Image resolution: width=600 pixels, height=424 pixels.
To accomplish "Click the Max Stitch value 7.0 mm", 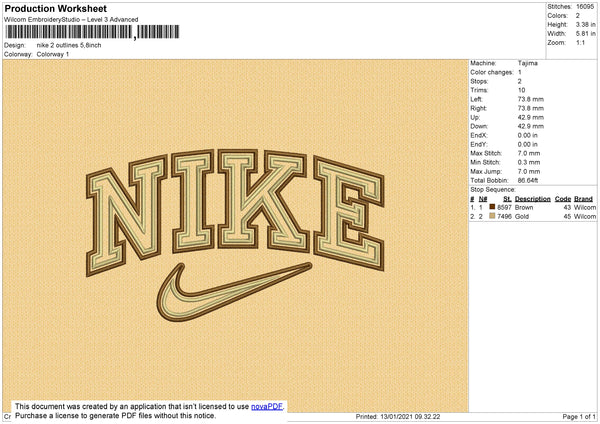I will click(x=529, y=153).
